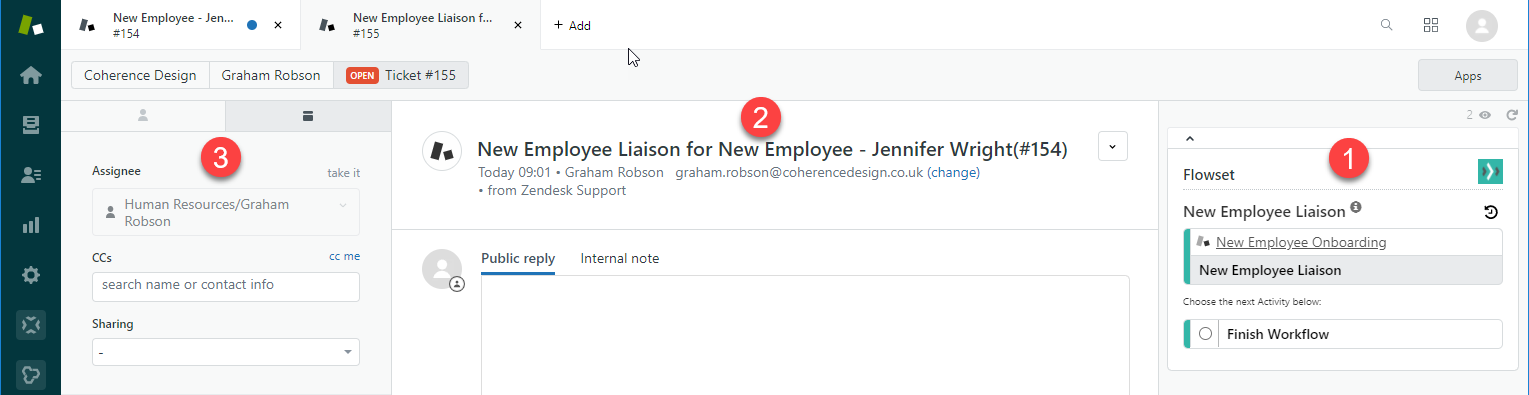Open ticket options dropdown arrow
The width and height of the screenshot is (1529, 395).
click(1113, 146)
